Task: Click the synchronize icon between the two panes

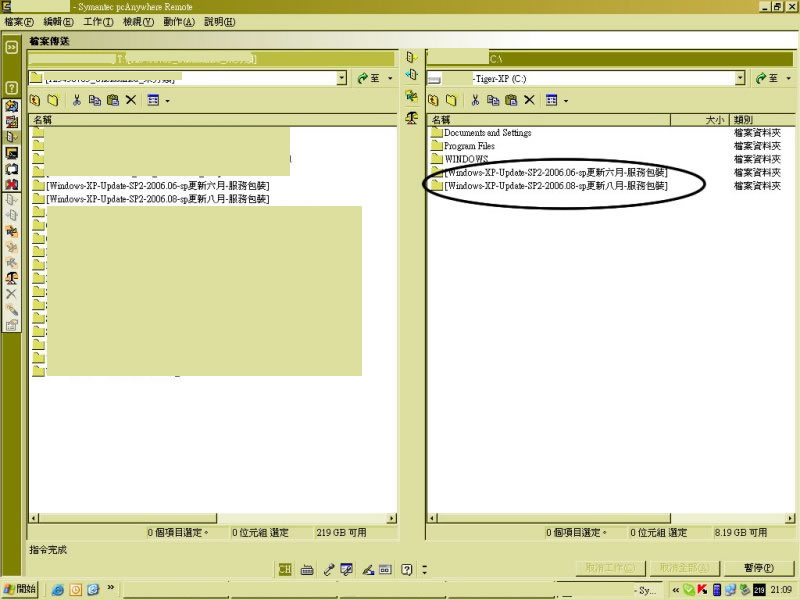Action: 412,96
